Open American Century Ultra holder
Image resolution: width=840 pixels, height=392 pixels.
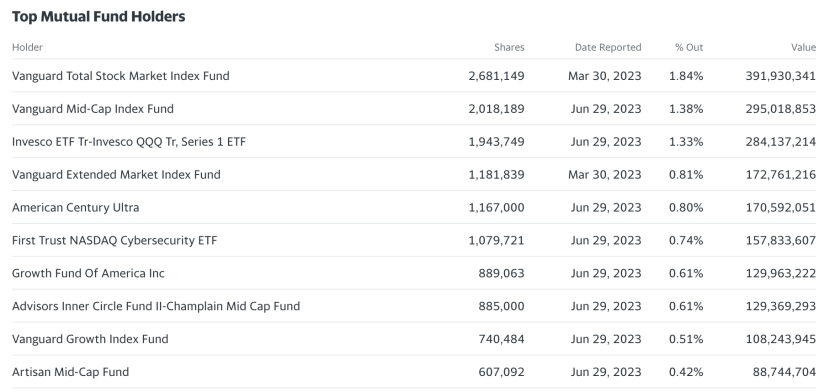coord(76,208)
